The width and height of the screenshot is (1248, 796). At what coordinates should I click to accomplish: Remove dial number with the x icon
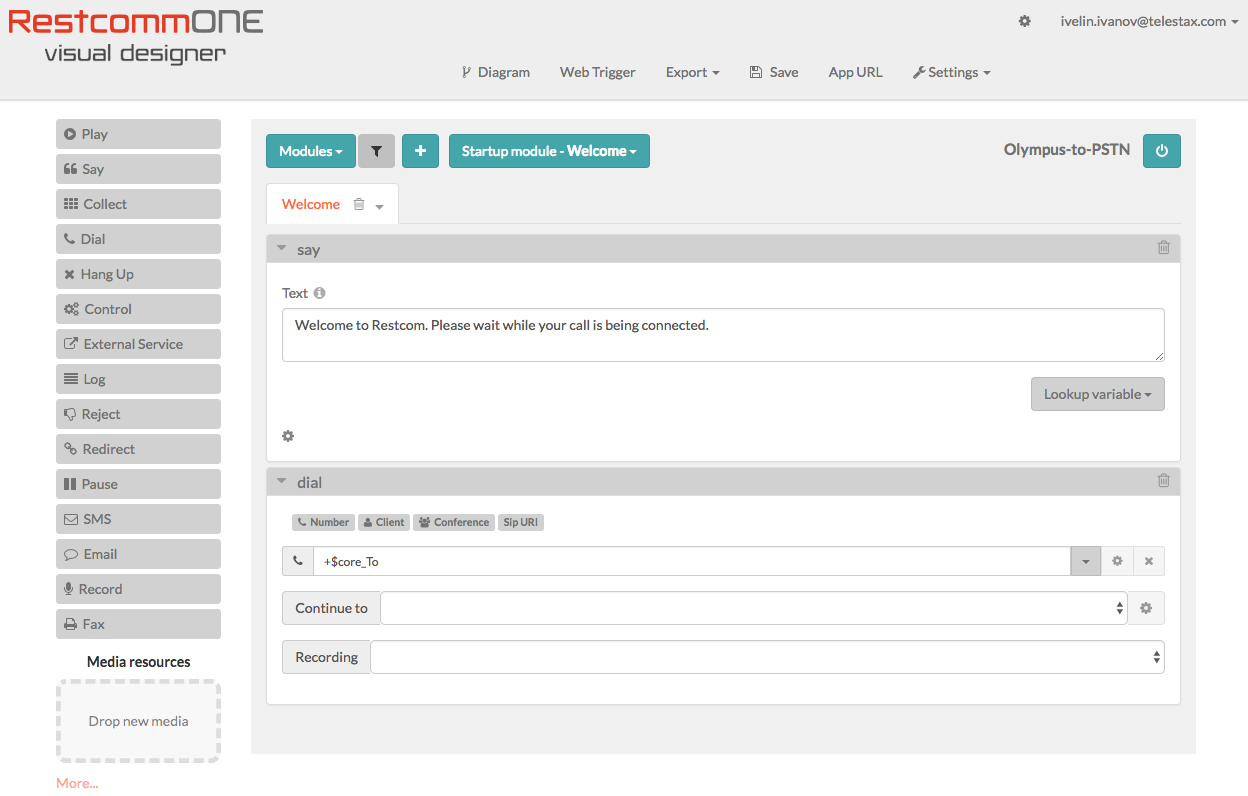pyautogui.click(x=1149, y=561)
